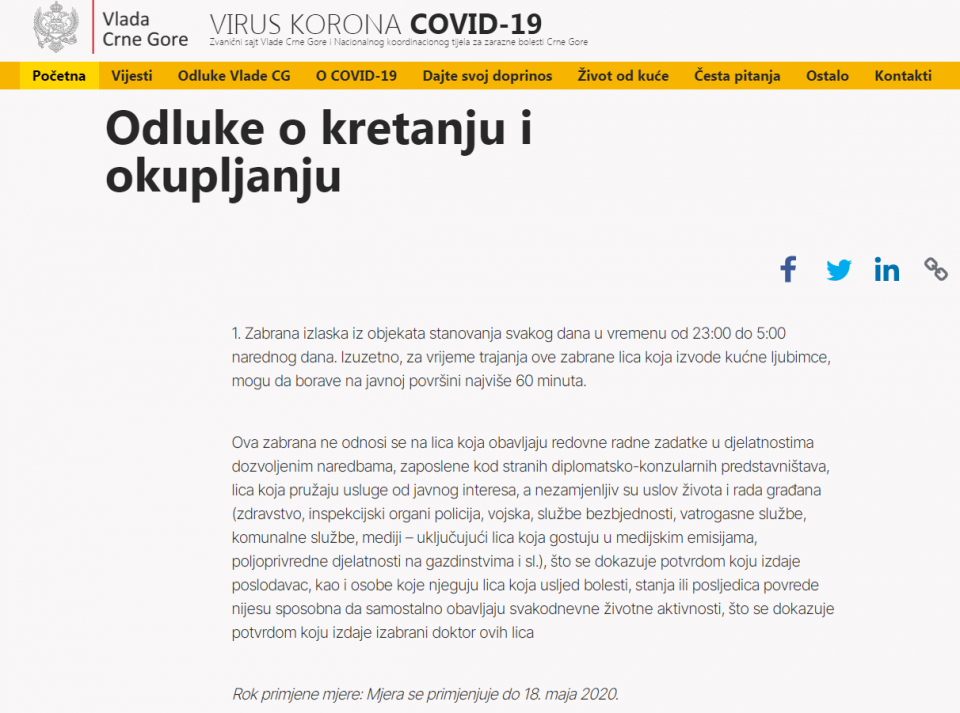
Task: Share the page on LinkedIn
Action: [886, 270]
